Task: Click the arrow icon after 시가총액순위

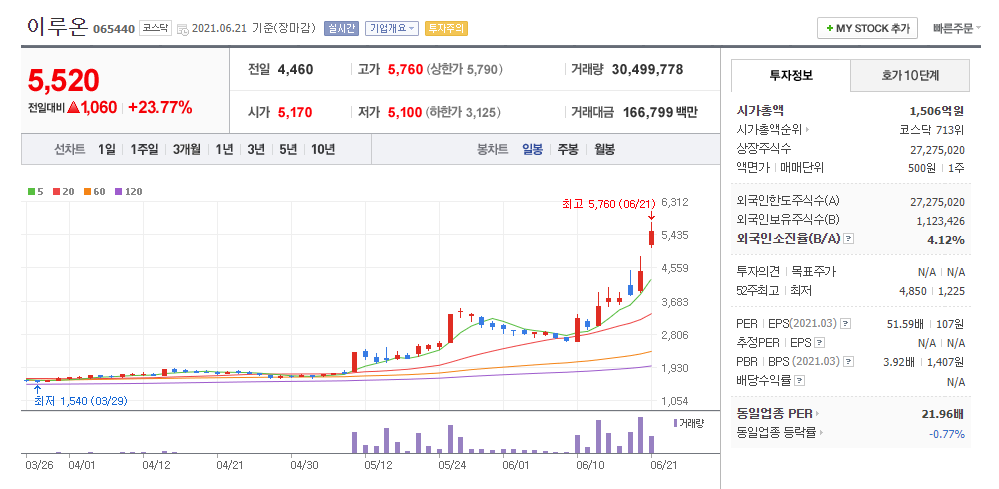Action: pyautogui.click(x=808, y=131)
